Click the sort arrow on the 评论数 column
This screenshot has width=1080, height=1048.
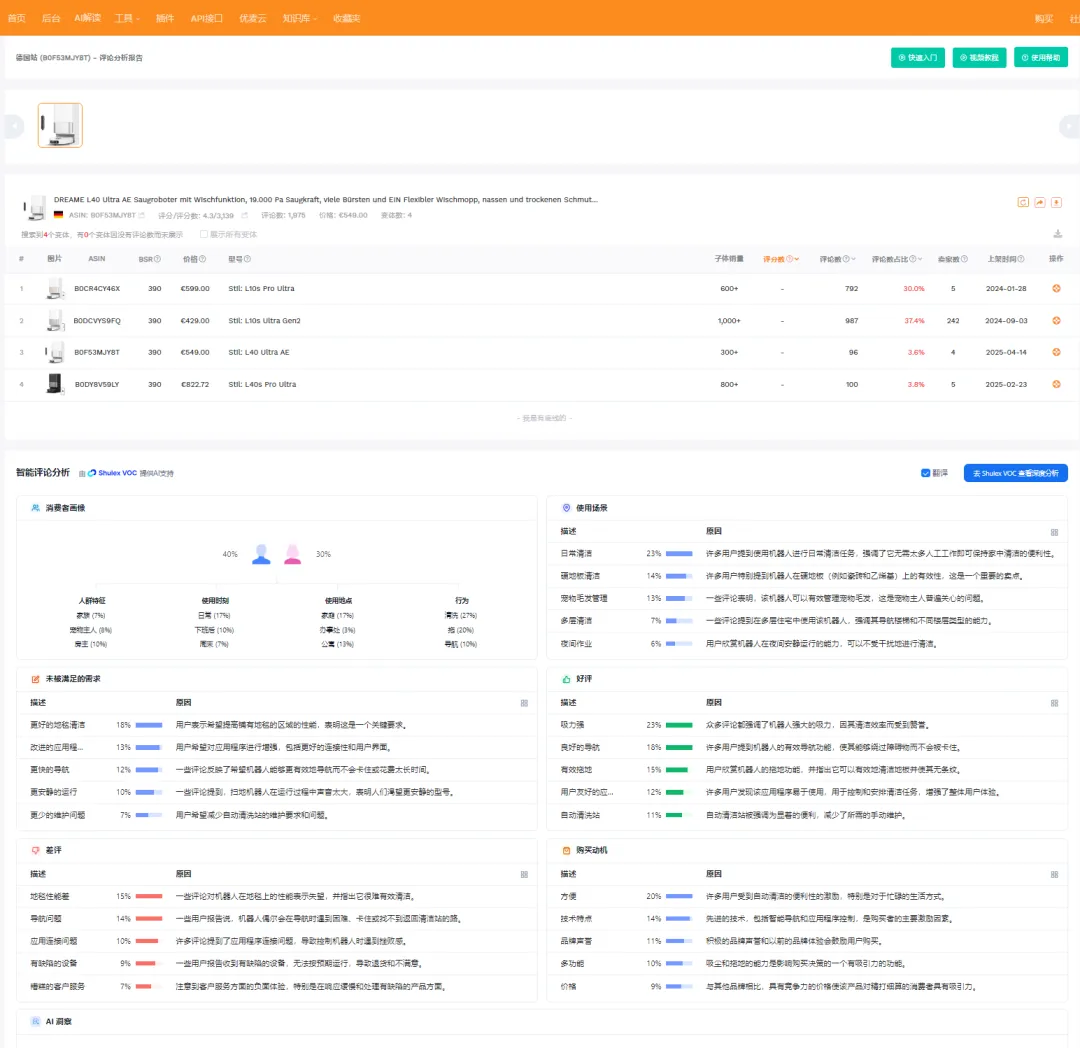[853, 259]
